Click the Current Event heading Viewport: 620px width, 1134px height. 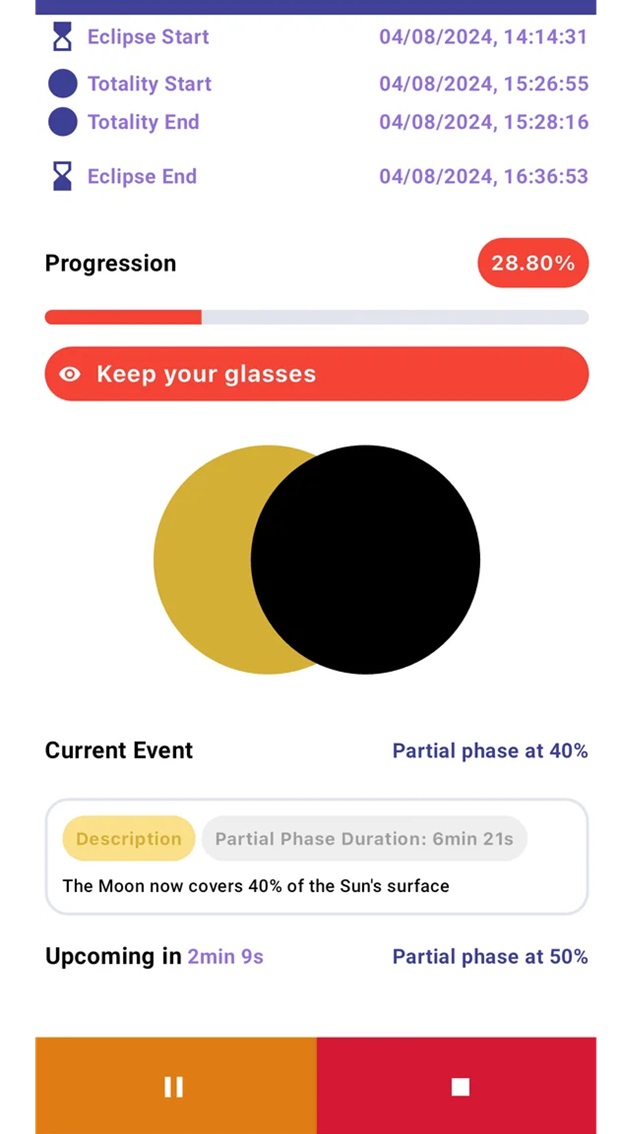(x=118, y=750)
